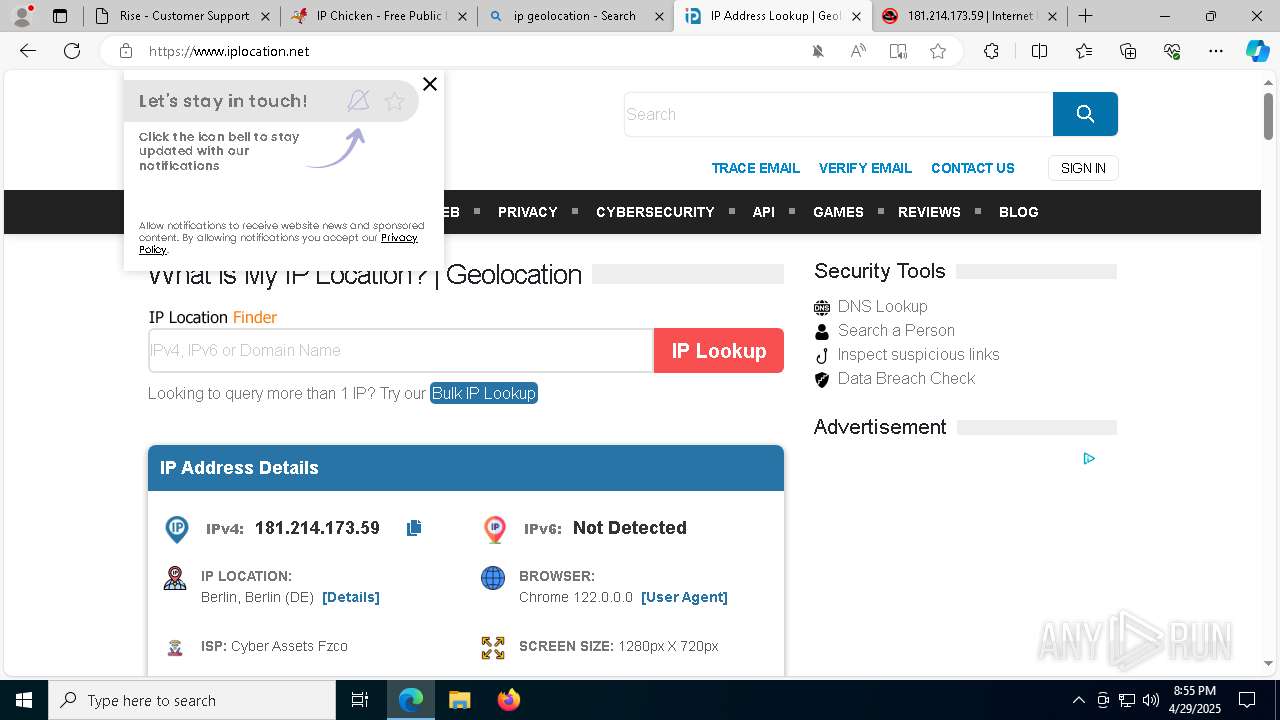Close the IP Address Lookup tab

click(x=856, y=16)
